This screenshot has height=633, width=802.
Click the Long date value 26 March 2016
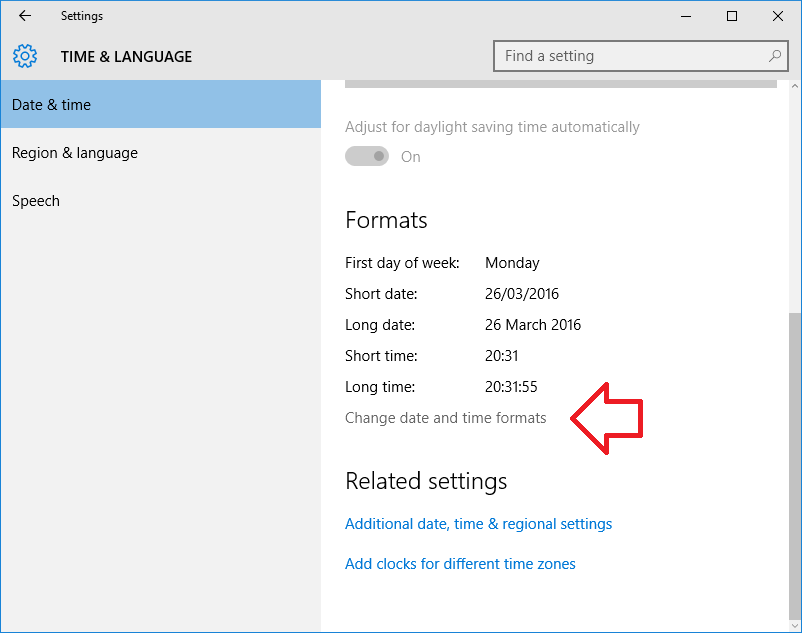(x=533, y=325)
